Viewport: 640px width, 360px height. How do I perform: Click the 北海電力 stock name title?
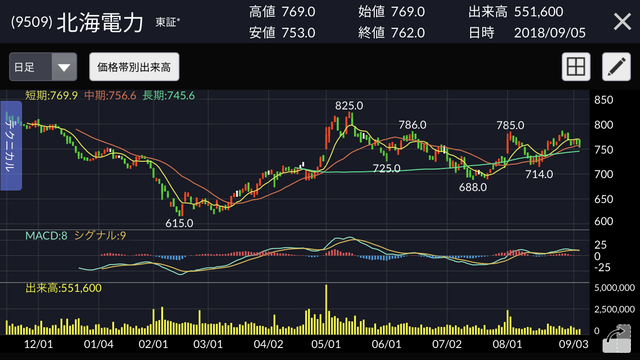click(100, 22)
